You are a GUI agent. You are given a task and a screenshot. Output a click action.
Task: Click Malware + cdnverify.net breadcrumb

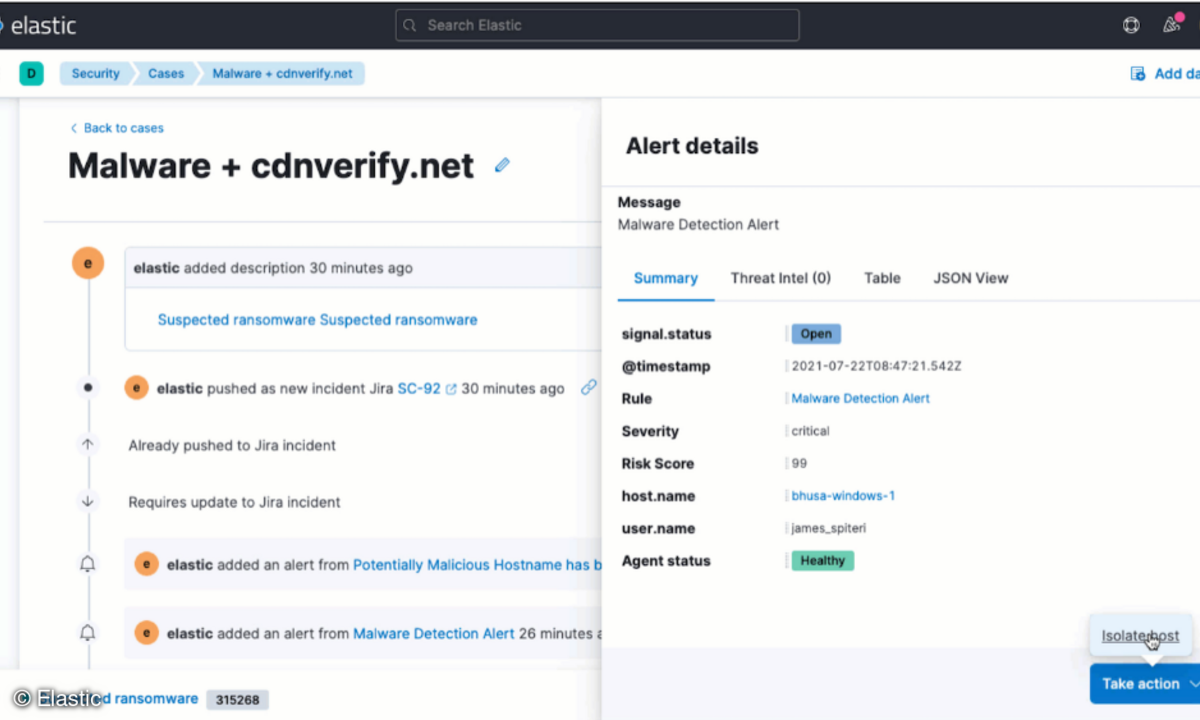pos(283,73)
